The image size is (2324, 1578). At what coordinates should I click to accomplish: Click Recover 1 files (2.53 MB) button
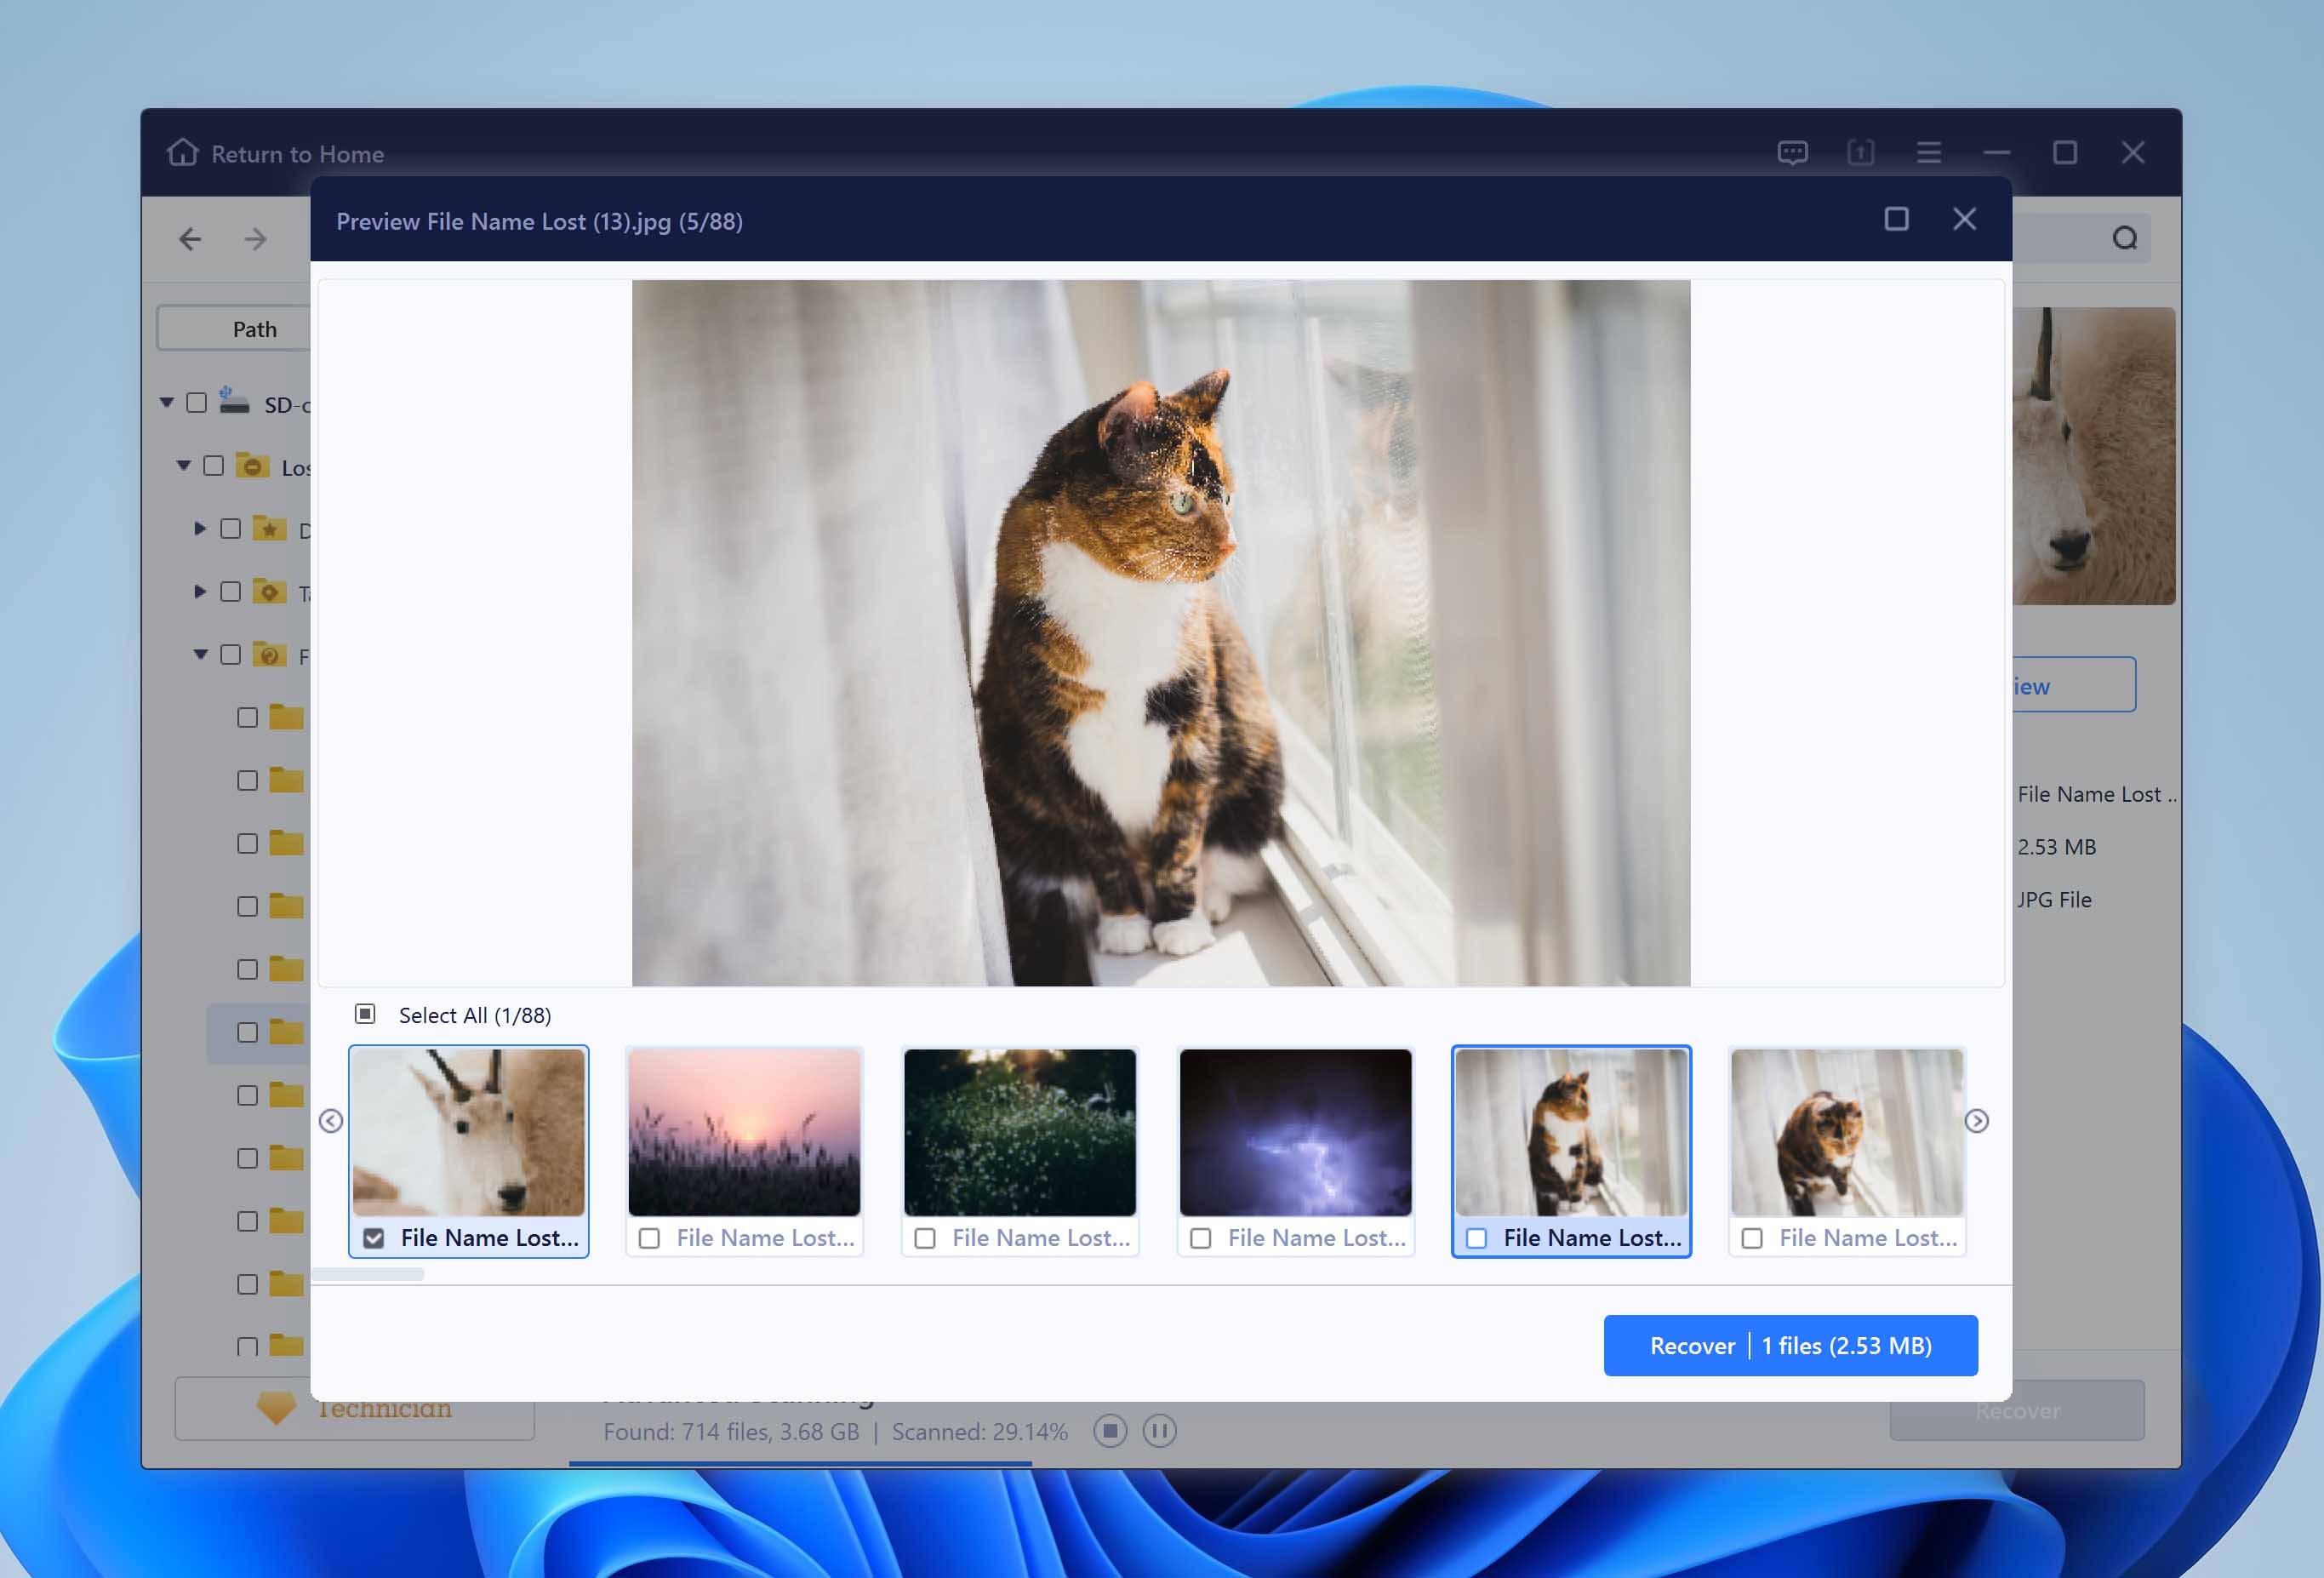(x=1790, y=1345)
